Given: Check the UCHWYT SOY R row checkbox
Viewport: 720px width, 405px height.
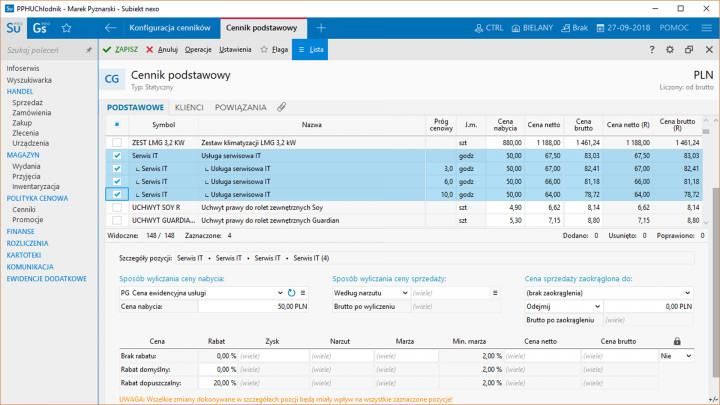Looking at the screenshot, I should (117, 206).
